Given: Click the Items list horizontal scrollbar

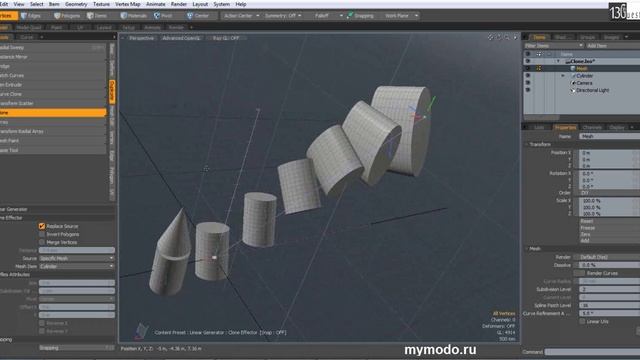Looking at the screenshot, I should pyautogui.click(x=541, y=118).
